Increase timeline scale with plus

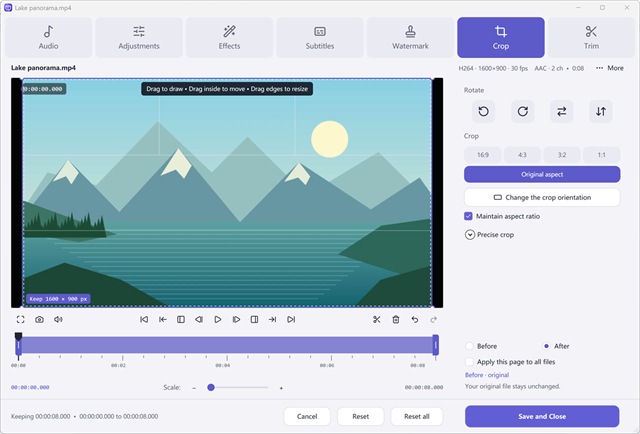coord(281,388)
